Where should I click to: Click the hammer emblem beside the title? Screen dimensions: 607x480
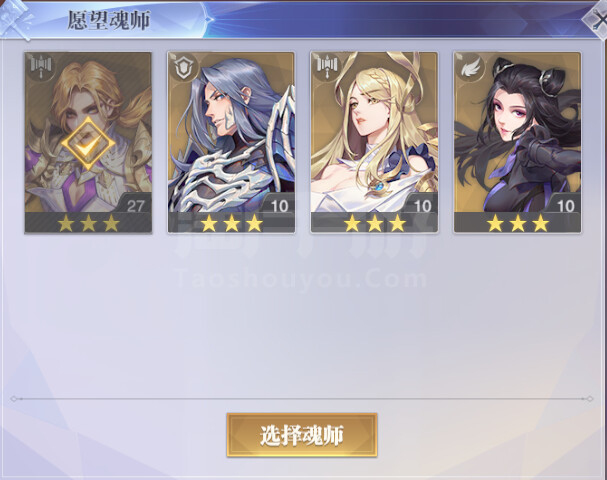click(17, 19)
